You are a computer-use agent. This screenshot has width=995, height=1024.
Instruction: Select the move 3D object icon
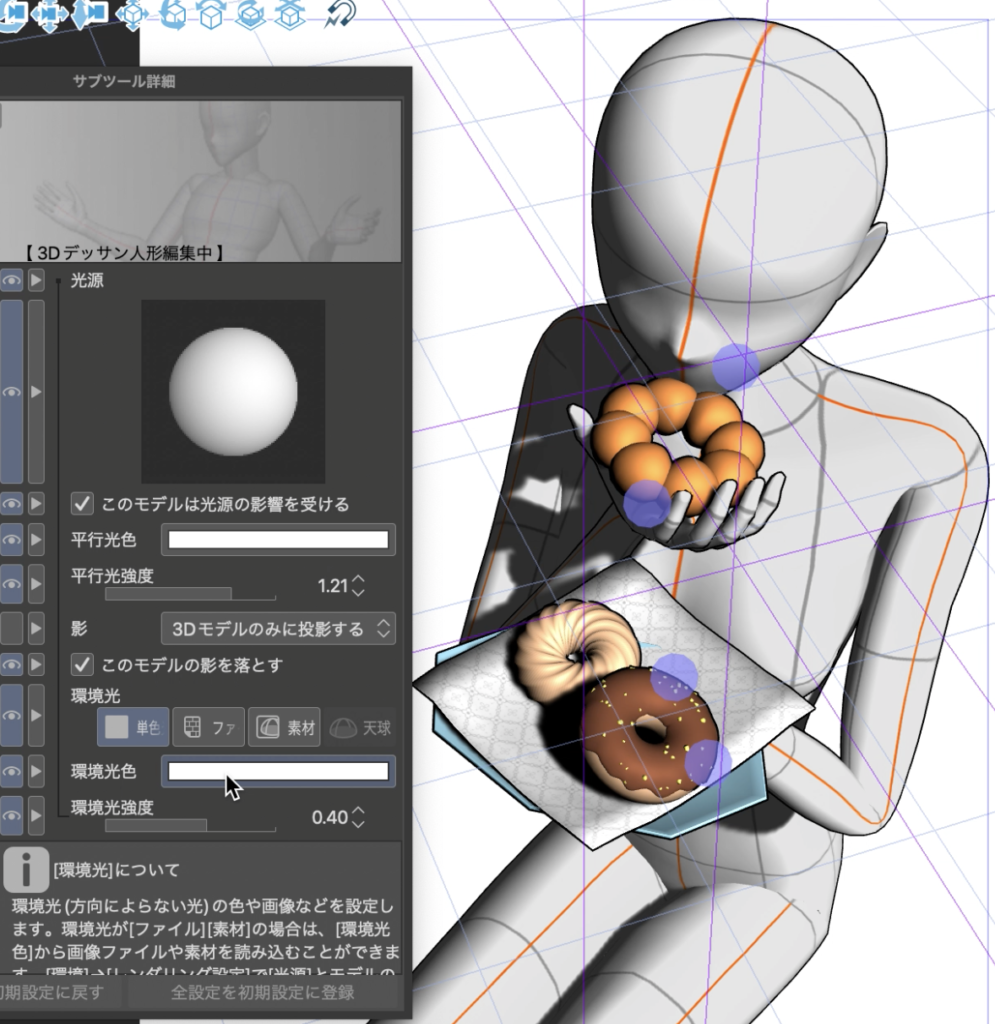pos(132,14)
